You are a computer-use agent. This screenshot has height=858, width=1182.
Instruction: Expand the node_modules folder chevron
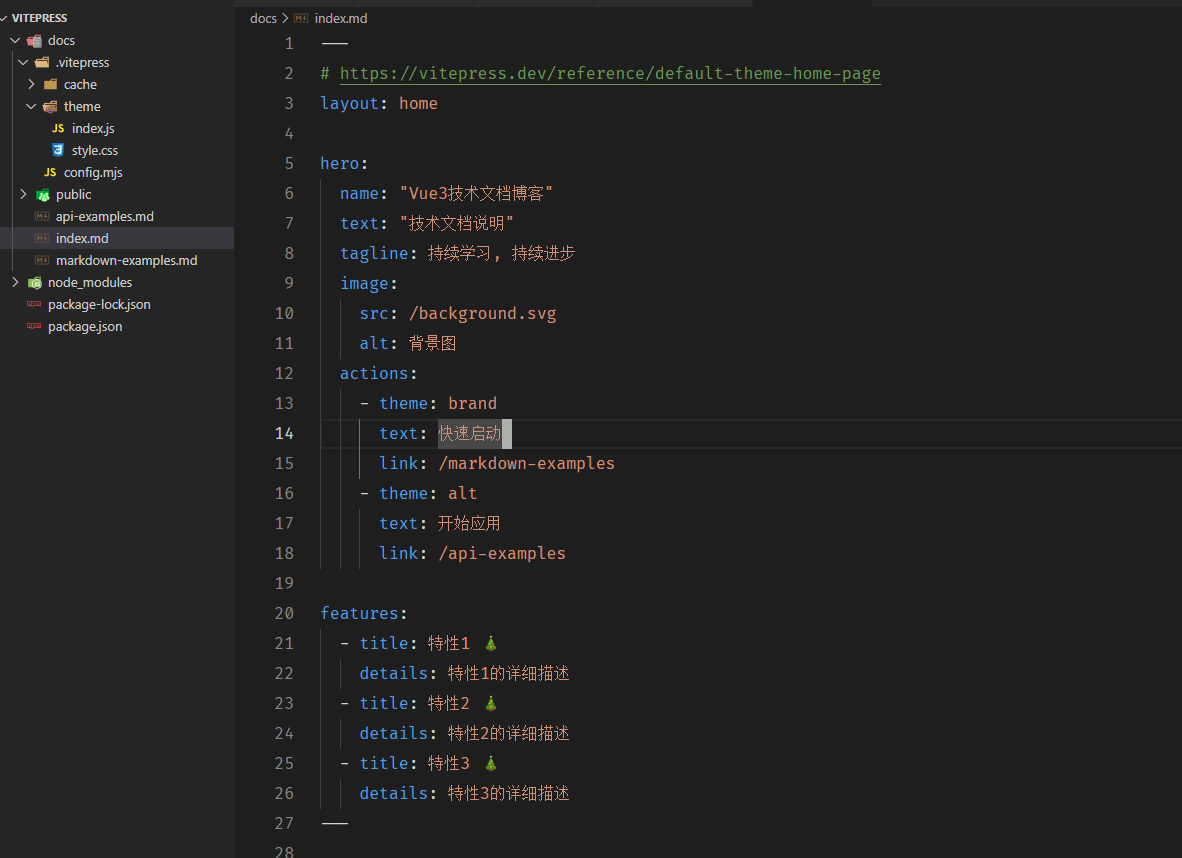15,282
